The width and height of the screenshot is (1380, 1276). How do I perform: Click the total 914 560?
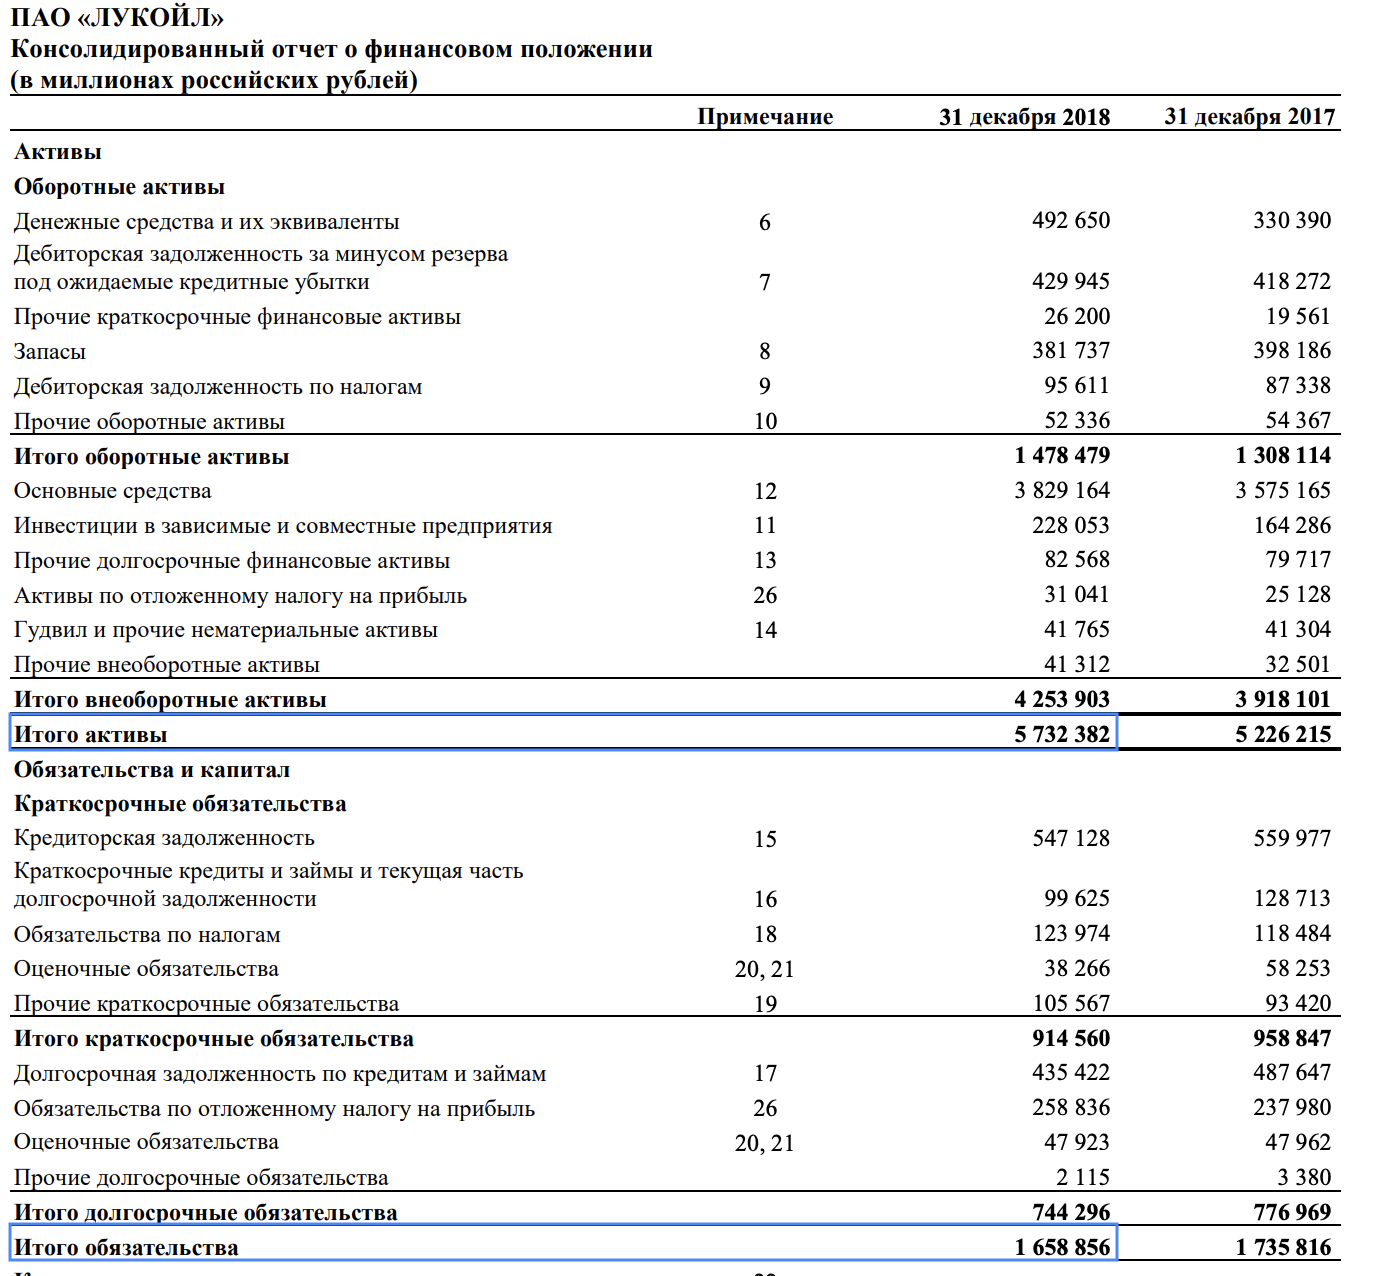click(x=1071, y=1039)
